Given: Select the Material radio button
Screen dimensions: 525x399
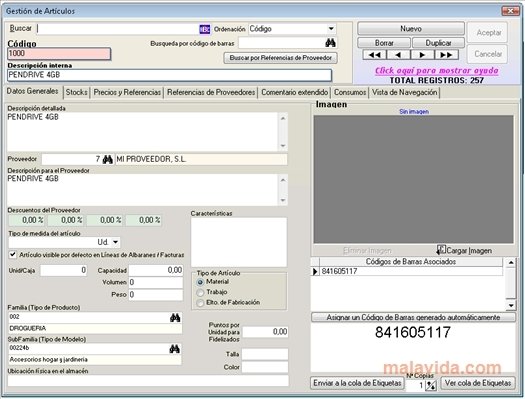Looking at the screenshot, I should pos(200,282).
